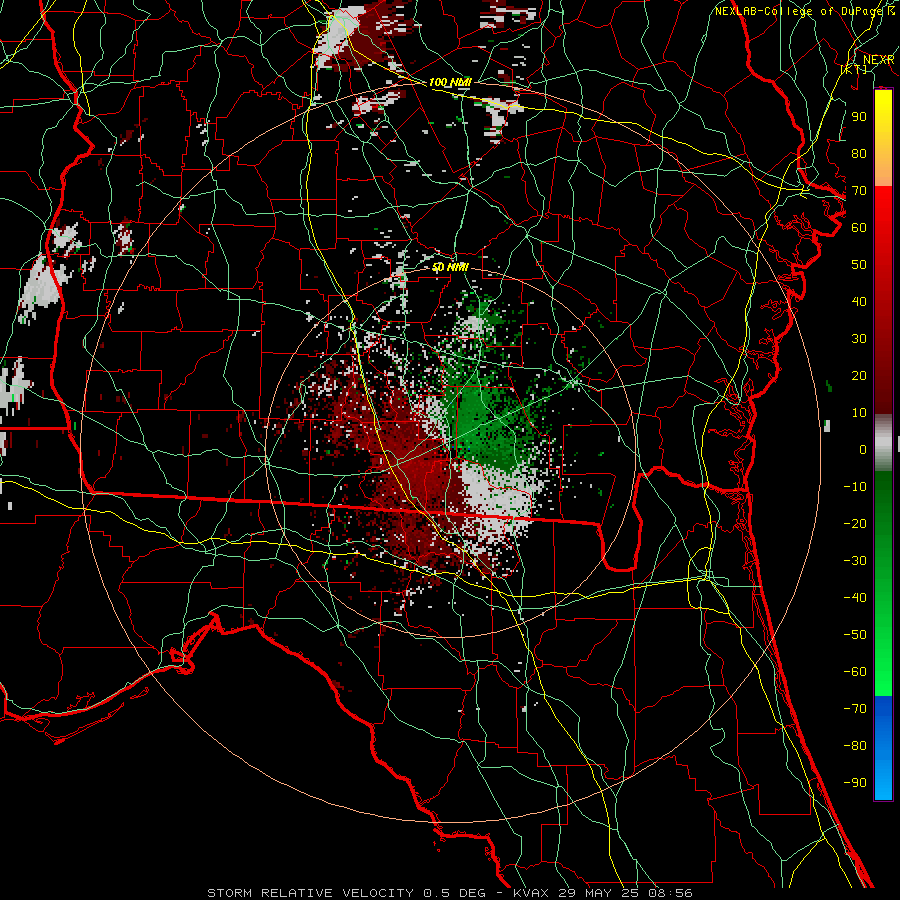Click the Storm Relative Velocity caption at the bottom
The height and width of the screenshot is (900, 900).
[x=450, y=893]
